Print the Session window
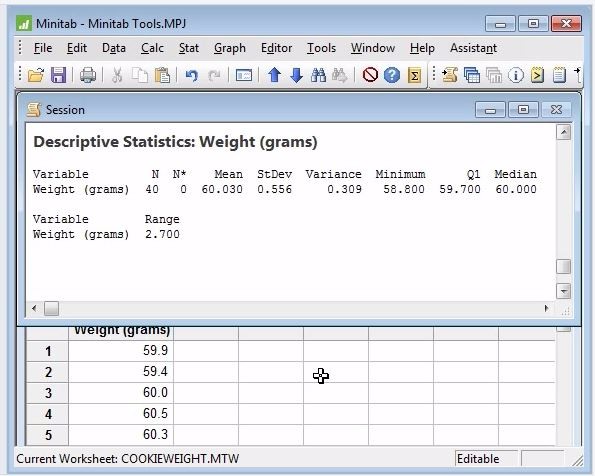The image size is (595, 476). (88, 75)
